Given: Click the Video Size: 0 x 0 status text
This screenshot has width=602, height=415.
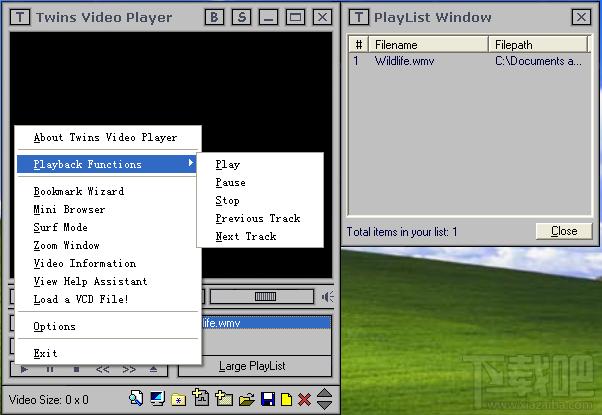Looking at the screenshot, I should pos(49,400).
